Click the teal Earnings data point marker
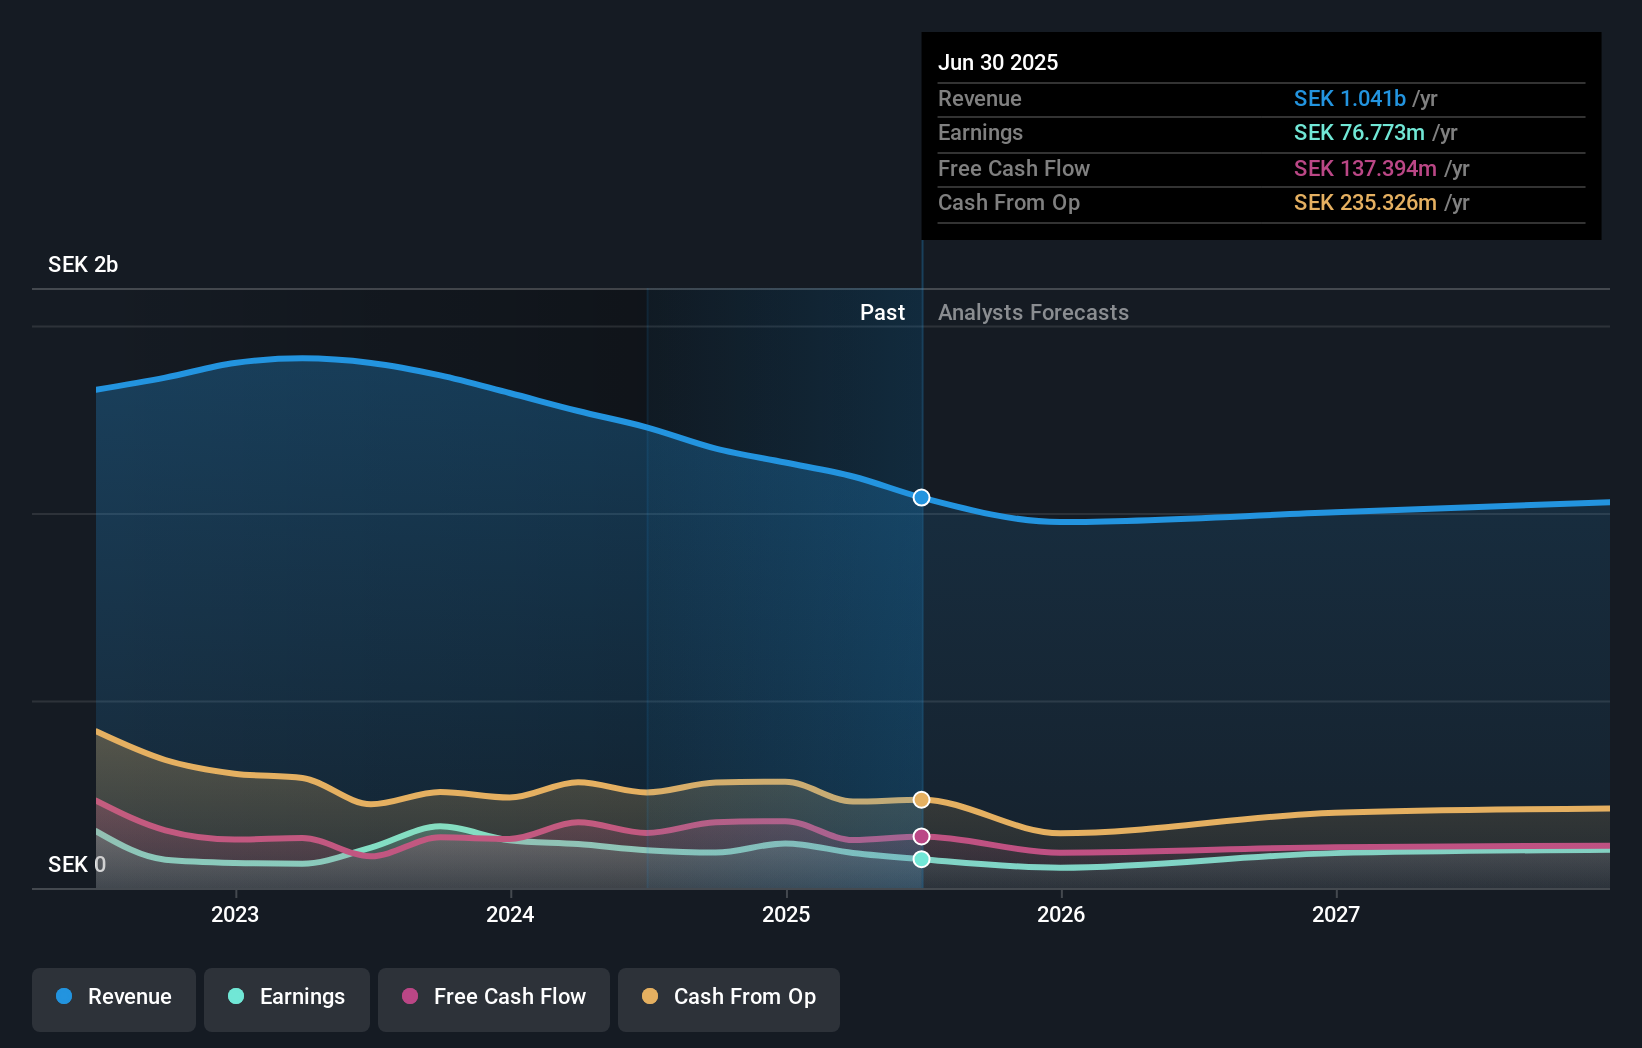The image size is (1642, 1048). tap(921, 858)
